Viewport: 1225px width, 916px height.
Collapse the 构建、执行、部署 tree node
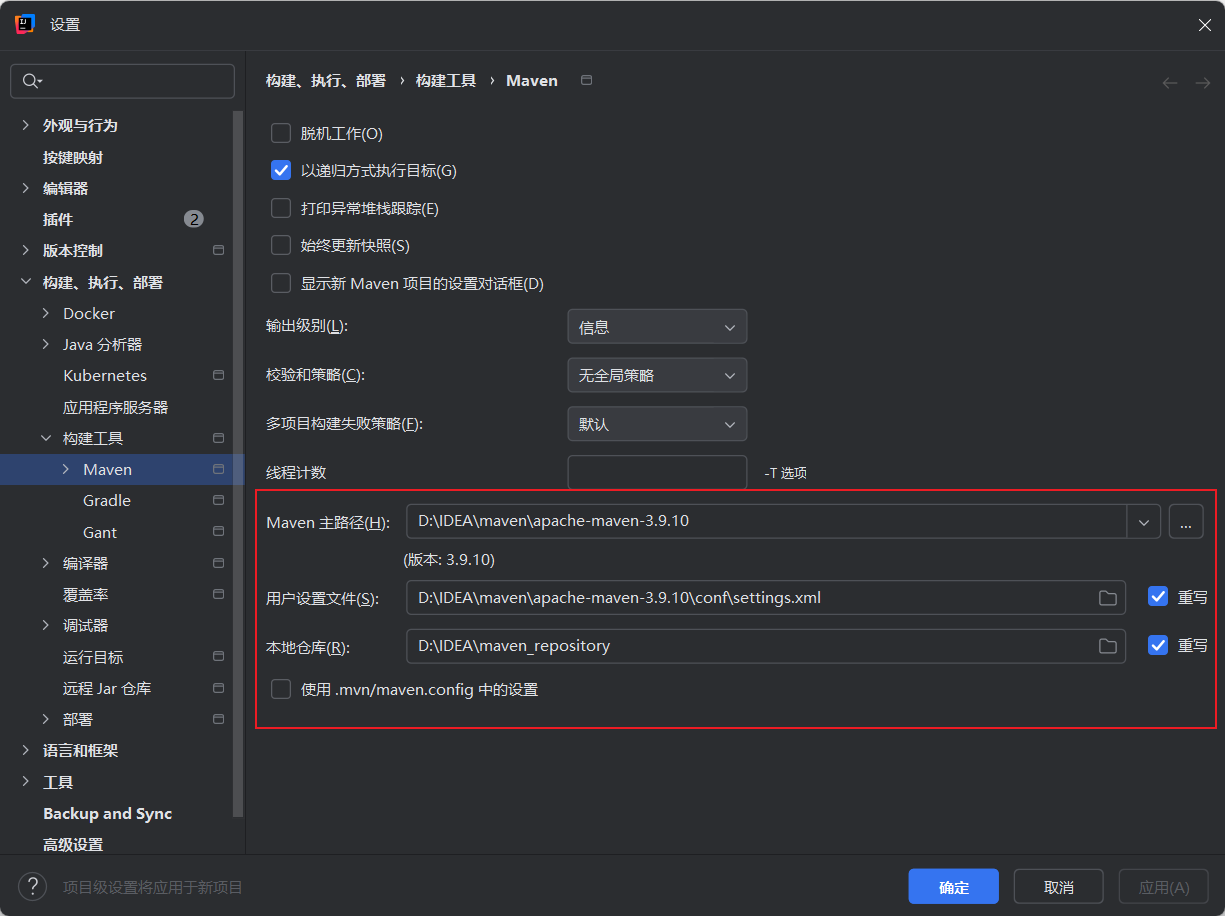(26, 282)
